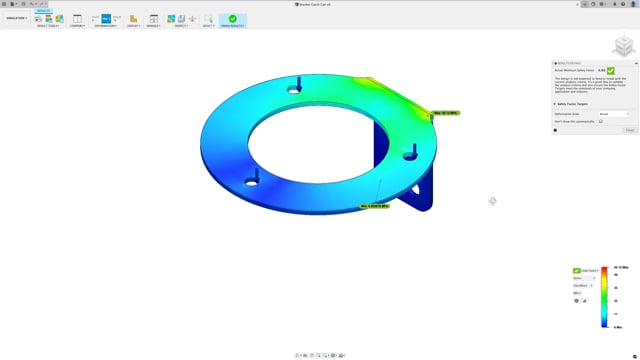Click the info icon in Results Details footer
Viewport: 640px width, 360px height.
[x=556, y=130]
